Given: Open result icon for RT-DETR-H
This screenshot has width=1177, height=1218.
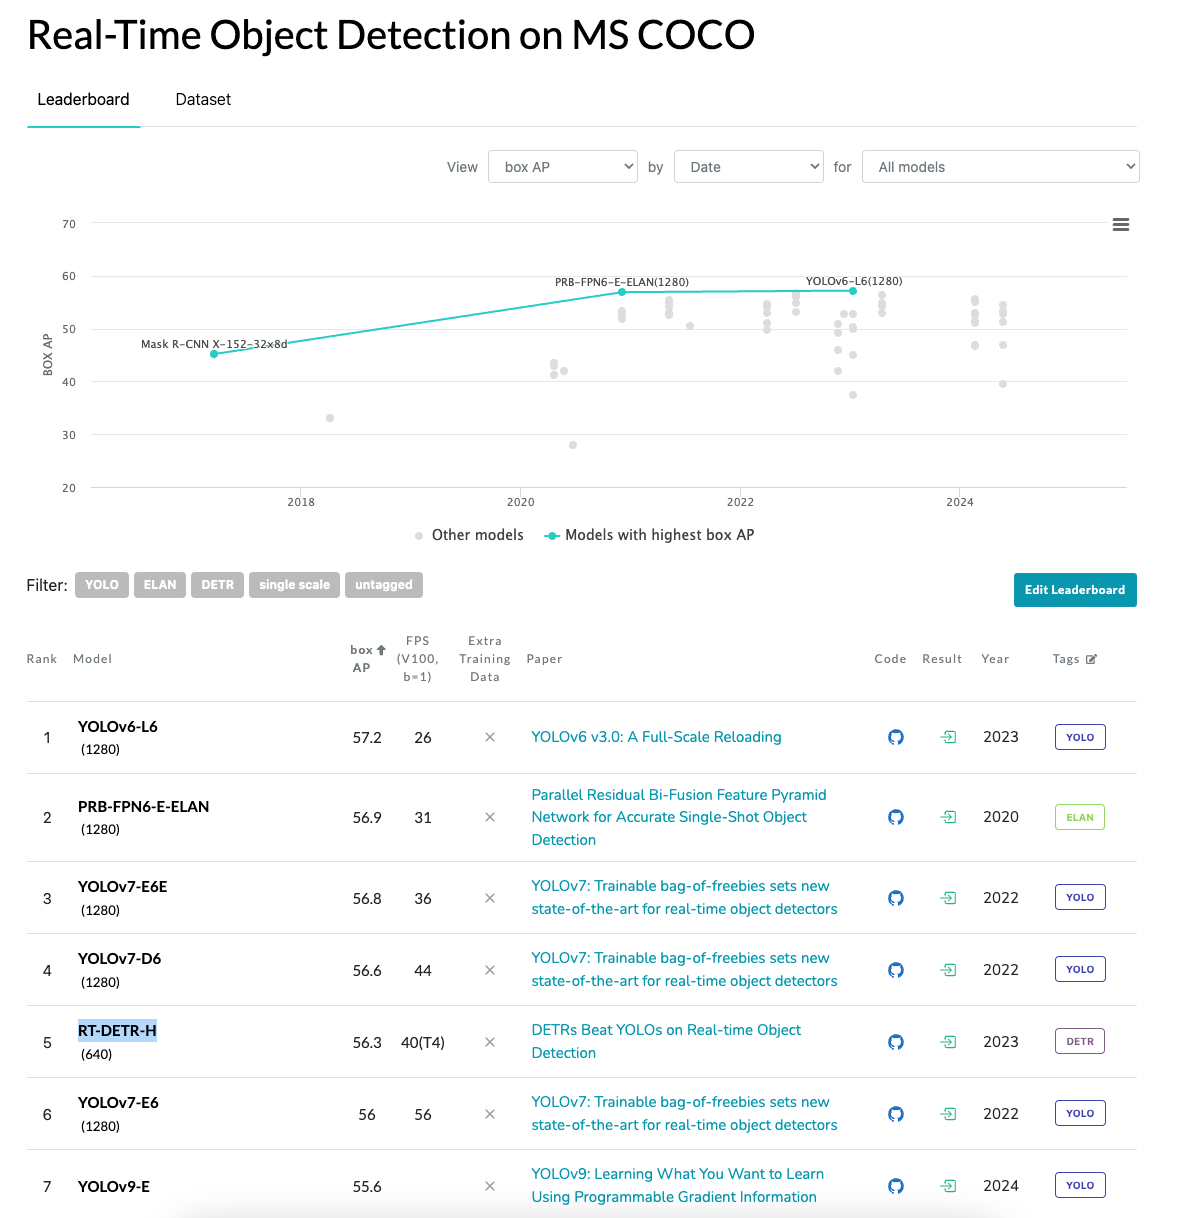Looking at the screenshot, I should [948, 1042].
